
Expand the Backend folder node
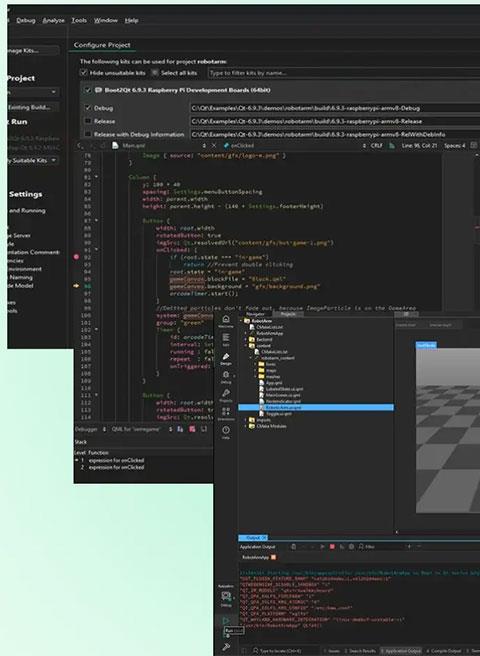(x=246, y=339)
